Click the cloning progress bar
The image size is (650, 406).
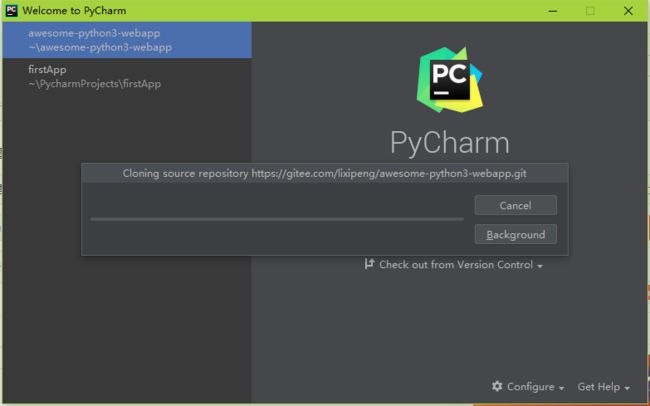[x=277, y=219]
